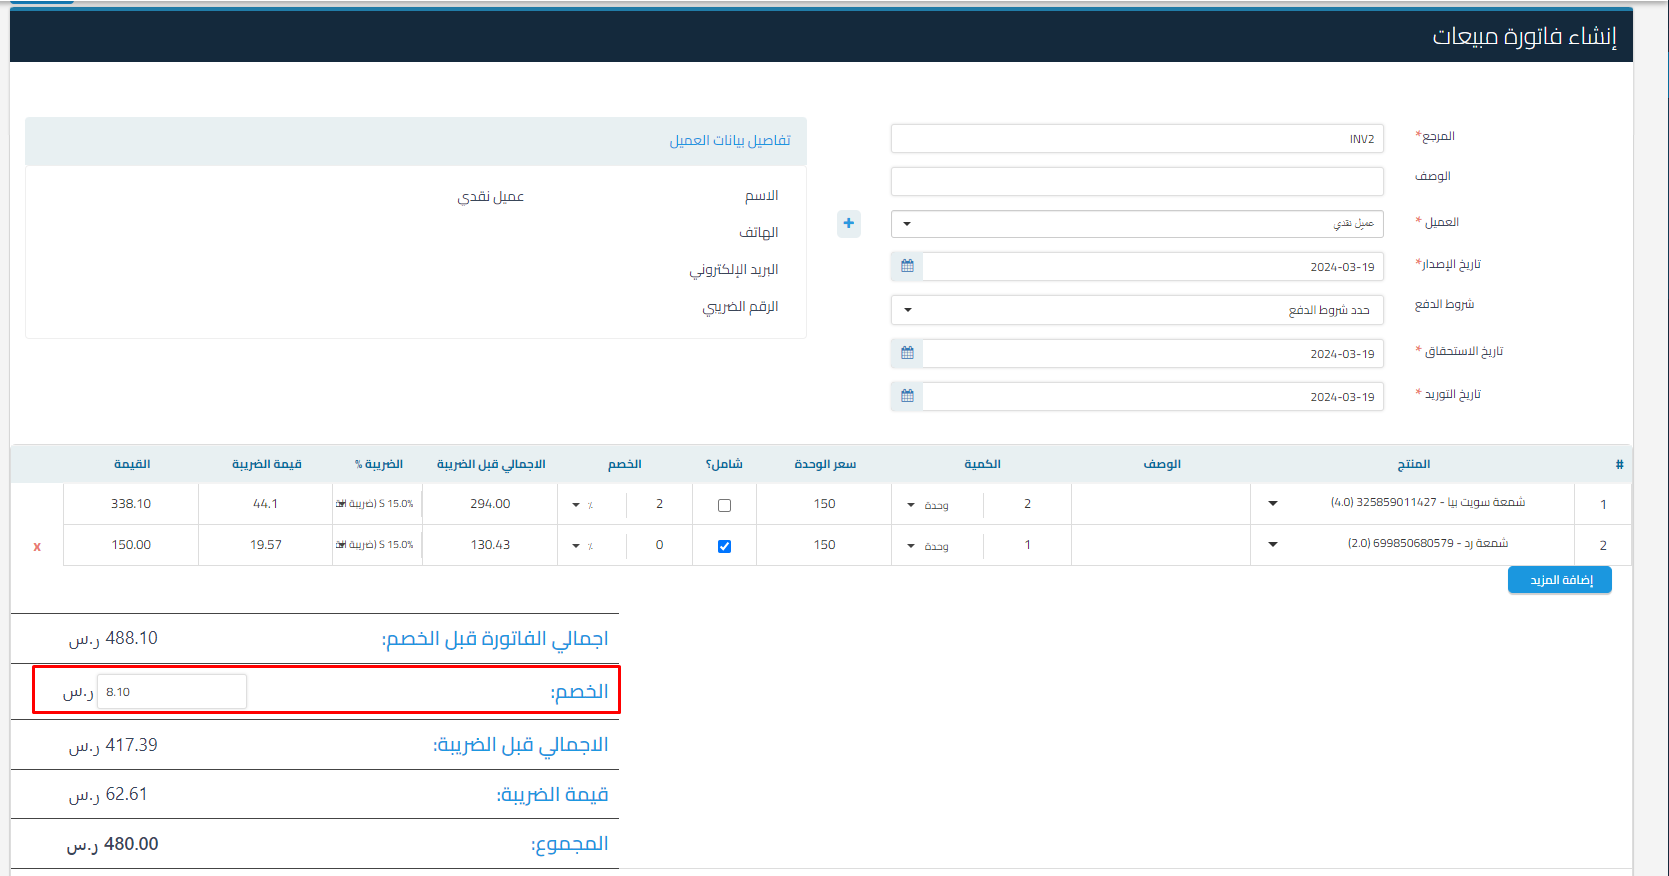This screenshot has width=1669, height=876.
Task: Click description cell in row 2
Action: pos(1161,545)
